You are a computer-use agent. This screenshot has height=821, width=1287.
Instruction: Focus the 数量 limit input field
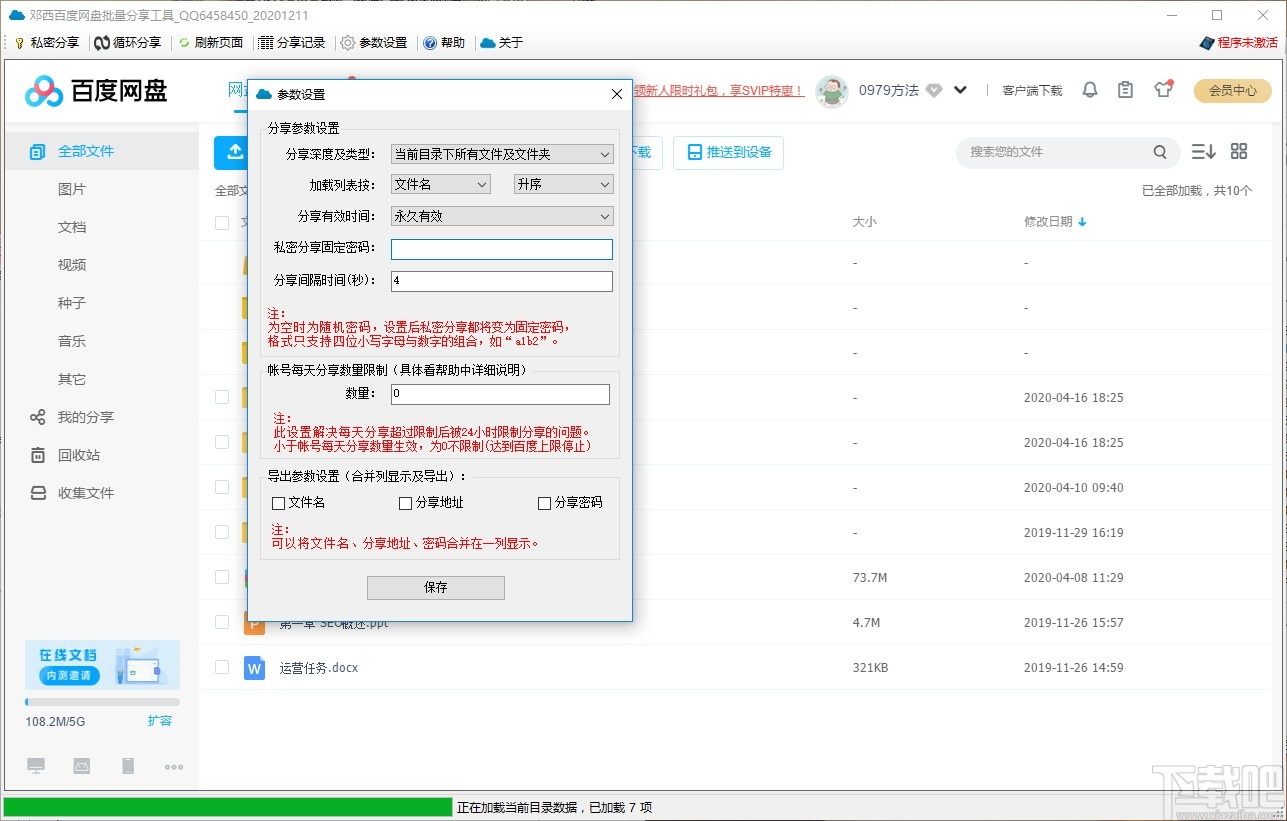pos(500,394)
